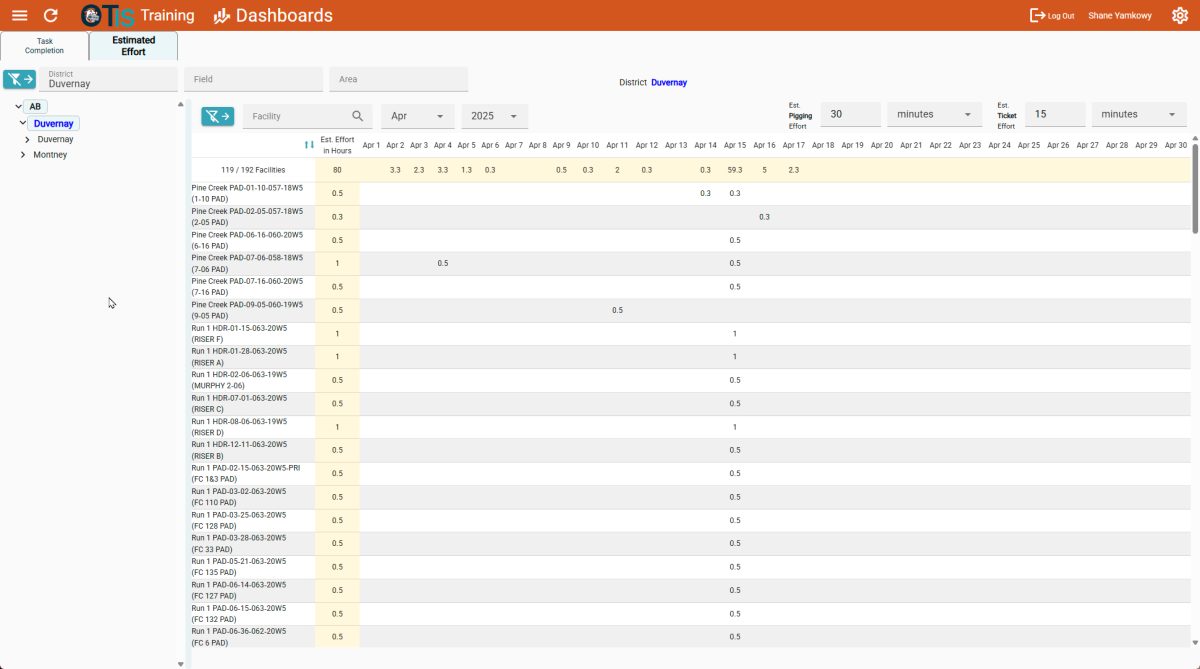This screenshot has height=669, width=1200.
Task: Click the Est. Pigging Effort value field
Action: point(849,114)
